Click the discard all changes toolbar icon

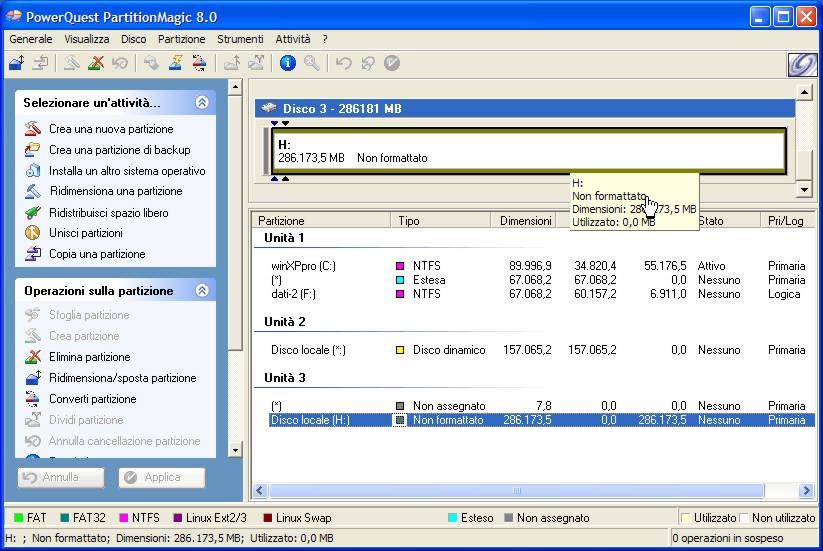tap(368, 63)
